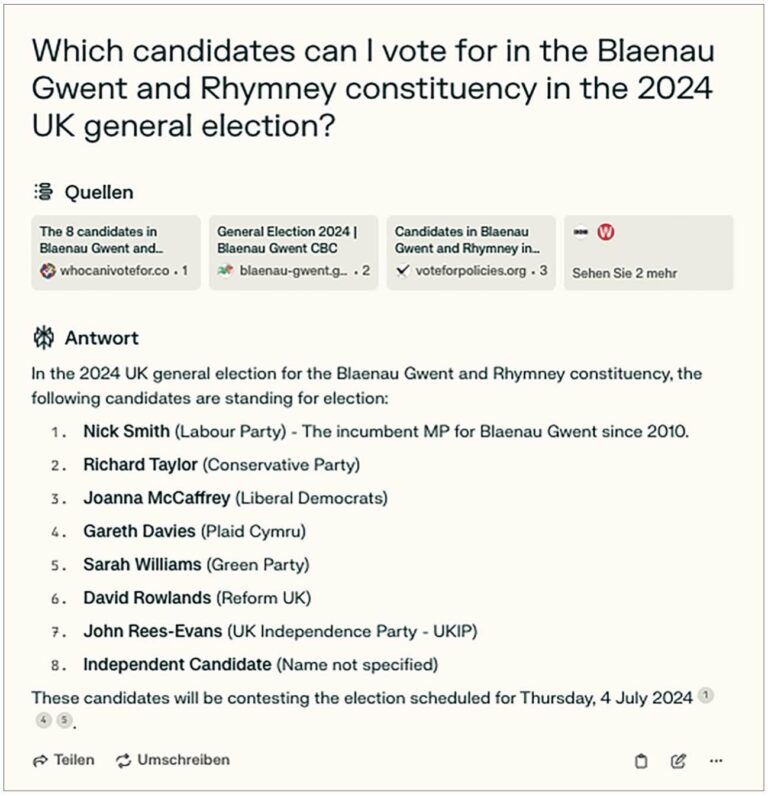The height and width of the screenshot is (796, 768).
Task: Click the Teilen button label
Action: coord(74,760)
